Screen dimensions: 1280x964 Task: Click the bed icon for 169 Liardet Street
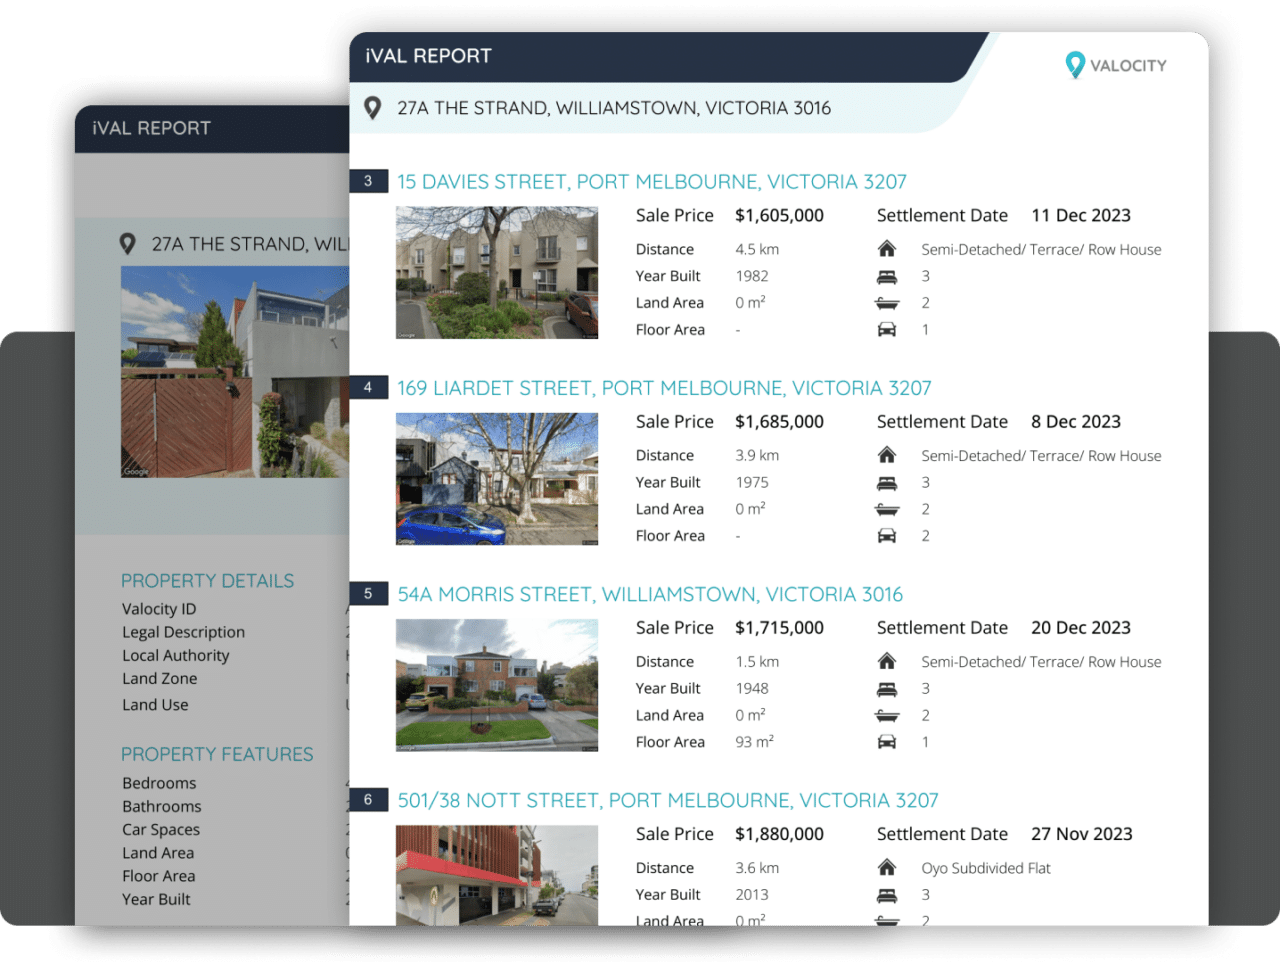point(886,483)
